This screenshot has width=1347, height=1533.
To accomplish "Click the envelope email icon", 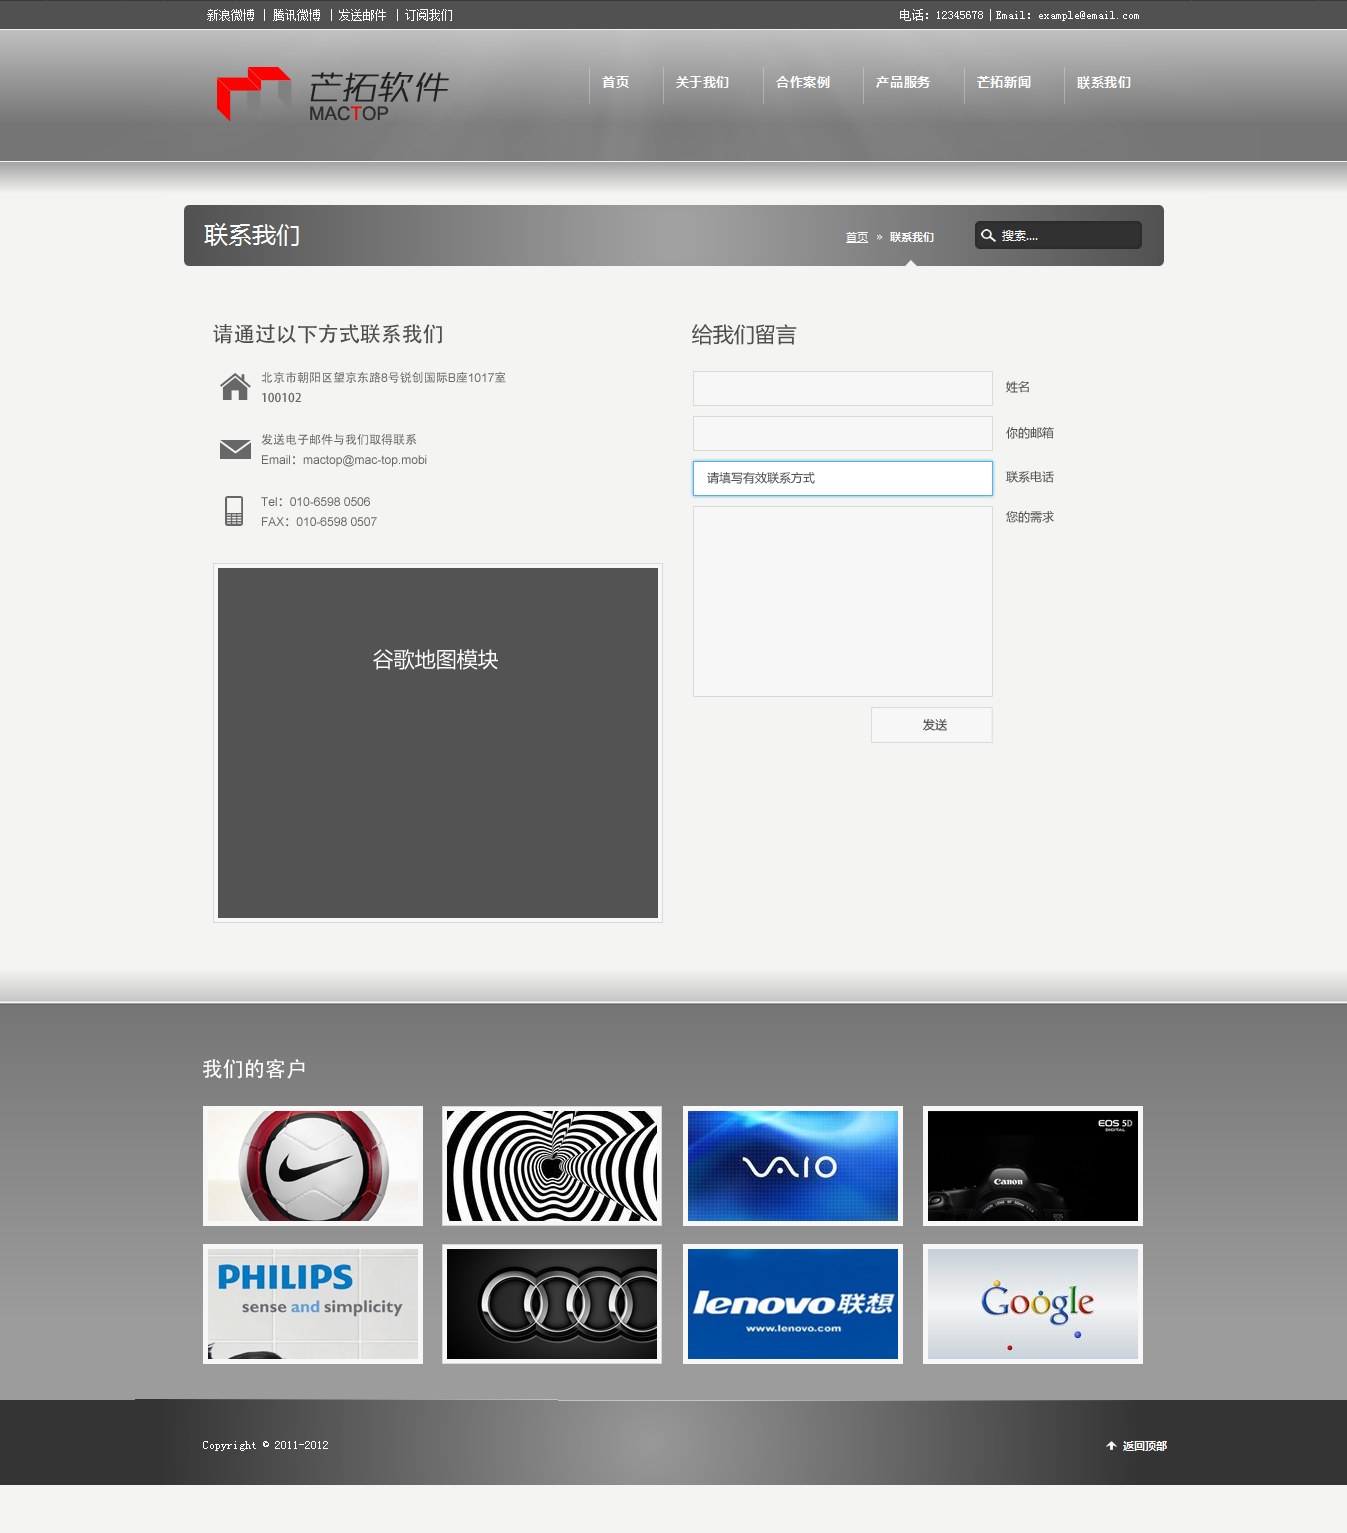I will [235, 449].
